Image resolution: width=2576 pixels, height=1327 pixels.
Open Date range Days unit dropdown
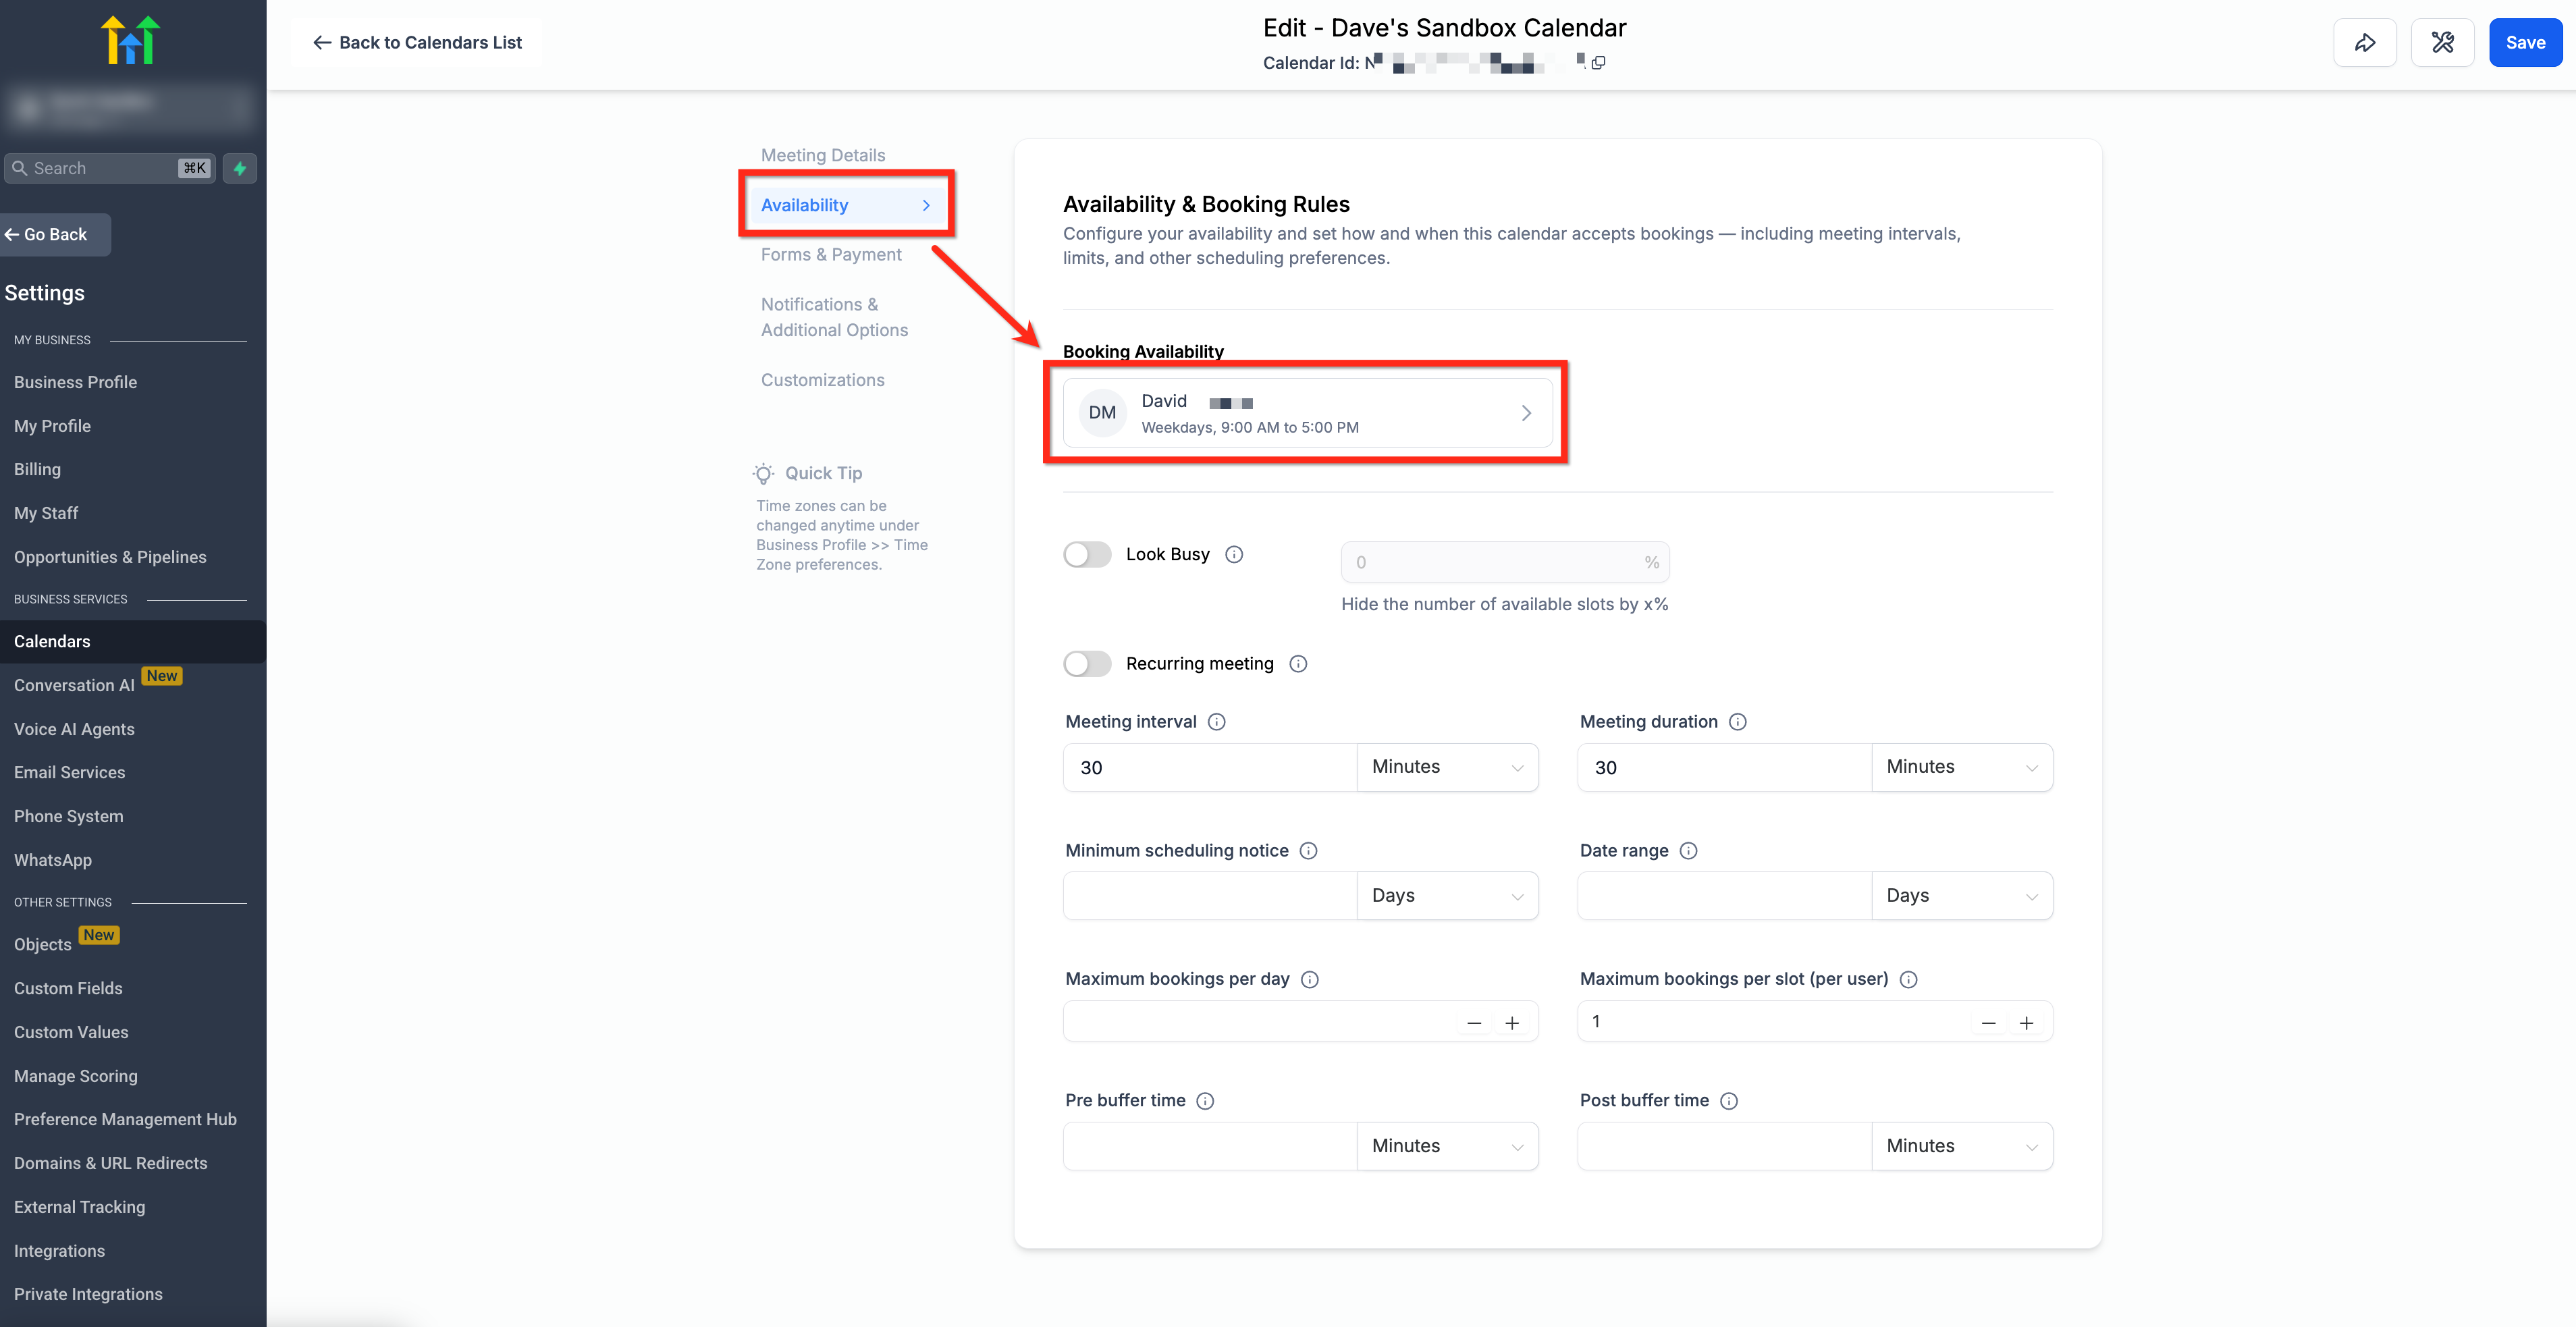click(1961, 896)
